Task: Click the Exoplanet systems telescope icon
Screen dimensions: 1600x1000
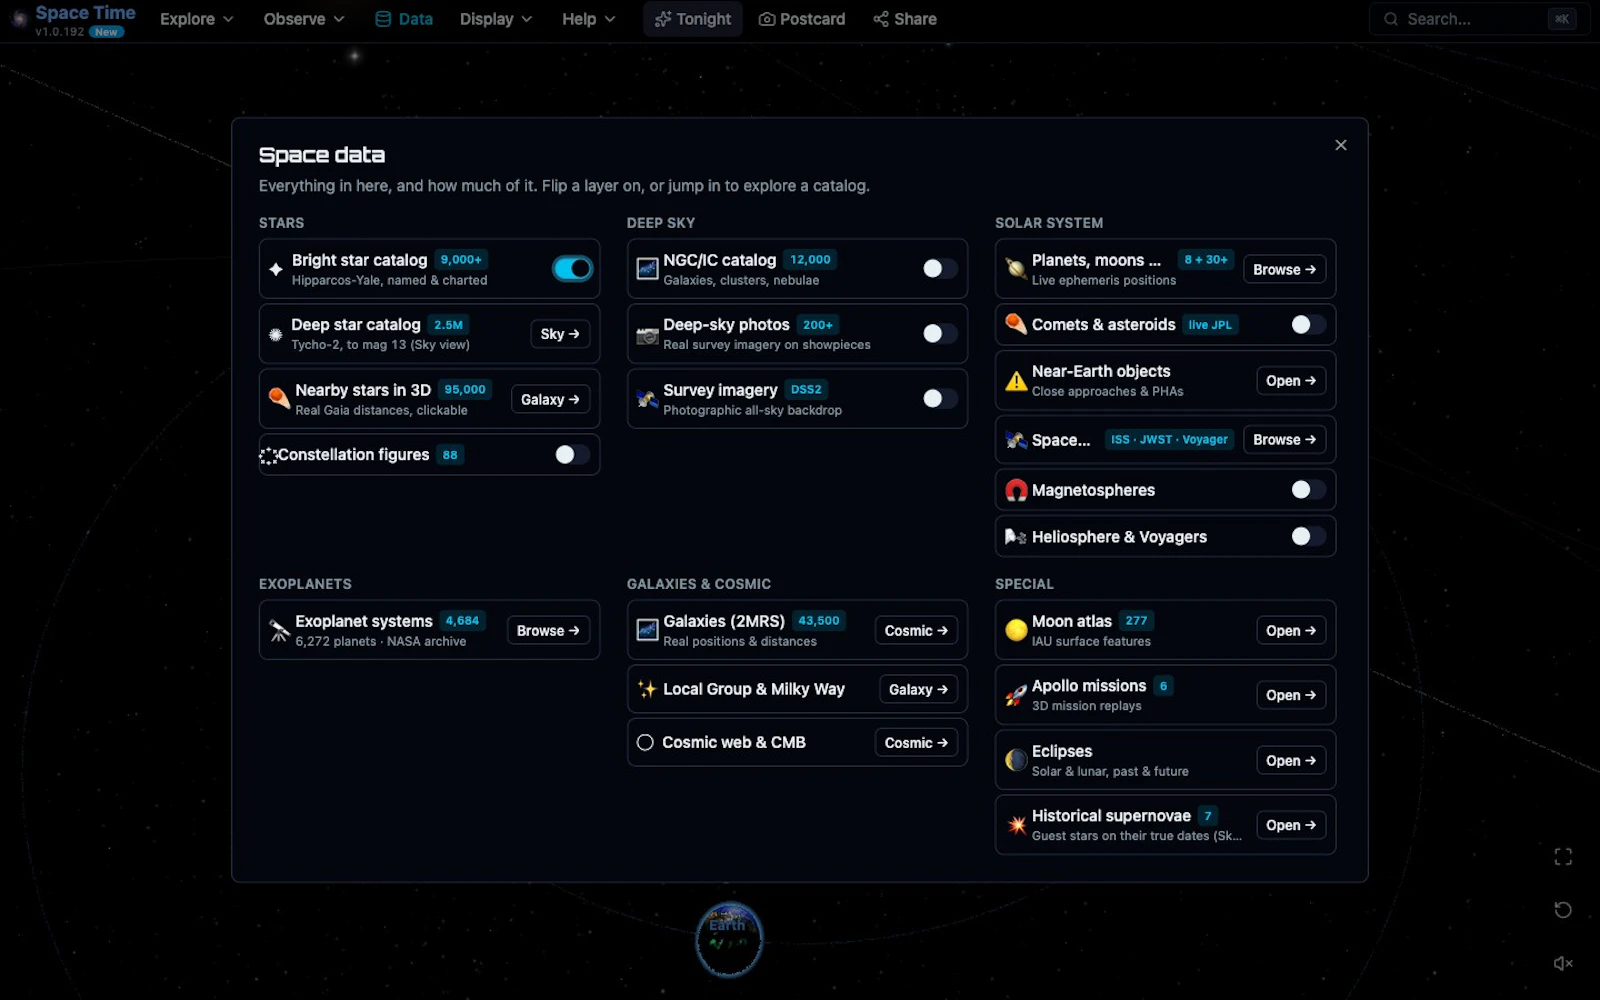Action: pos(279,630)
